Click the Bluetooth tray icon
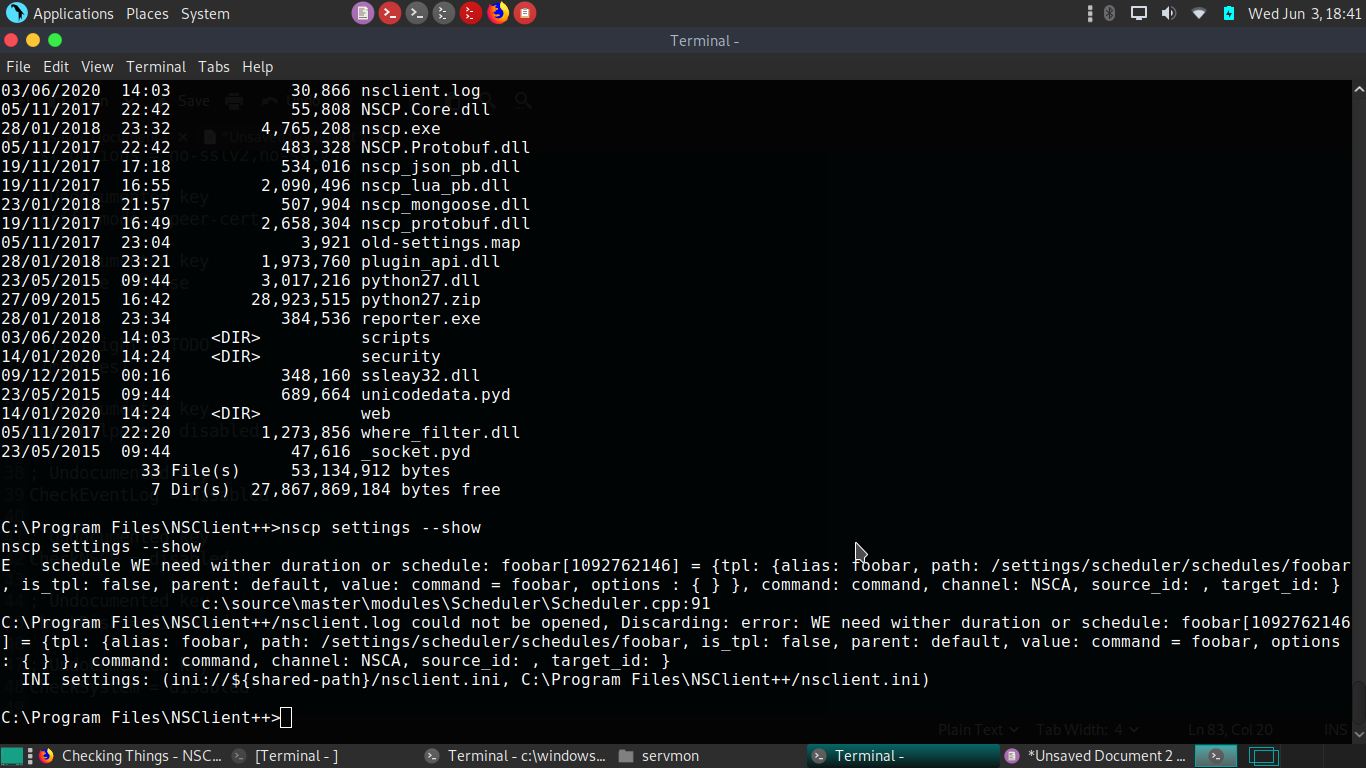 [1109, 13]
